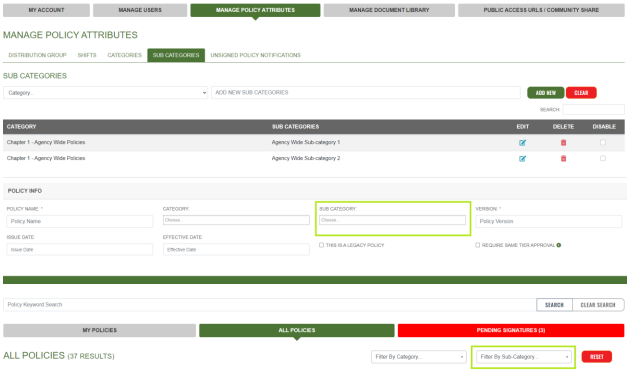Click green Add New button
Screen dimensions: 627x376
(545, 93)
